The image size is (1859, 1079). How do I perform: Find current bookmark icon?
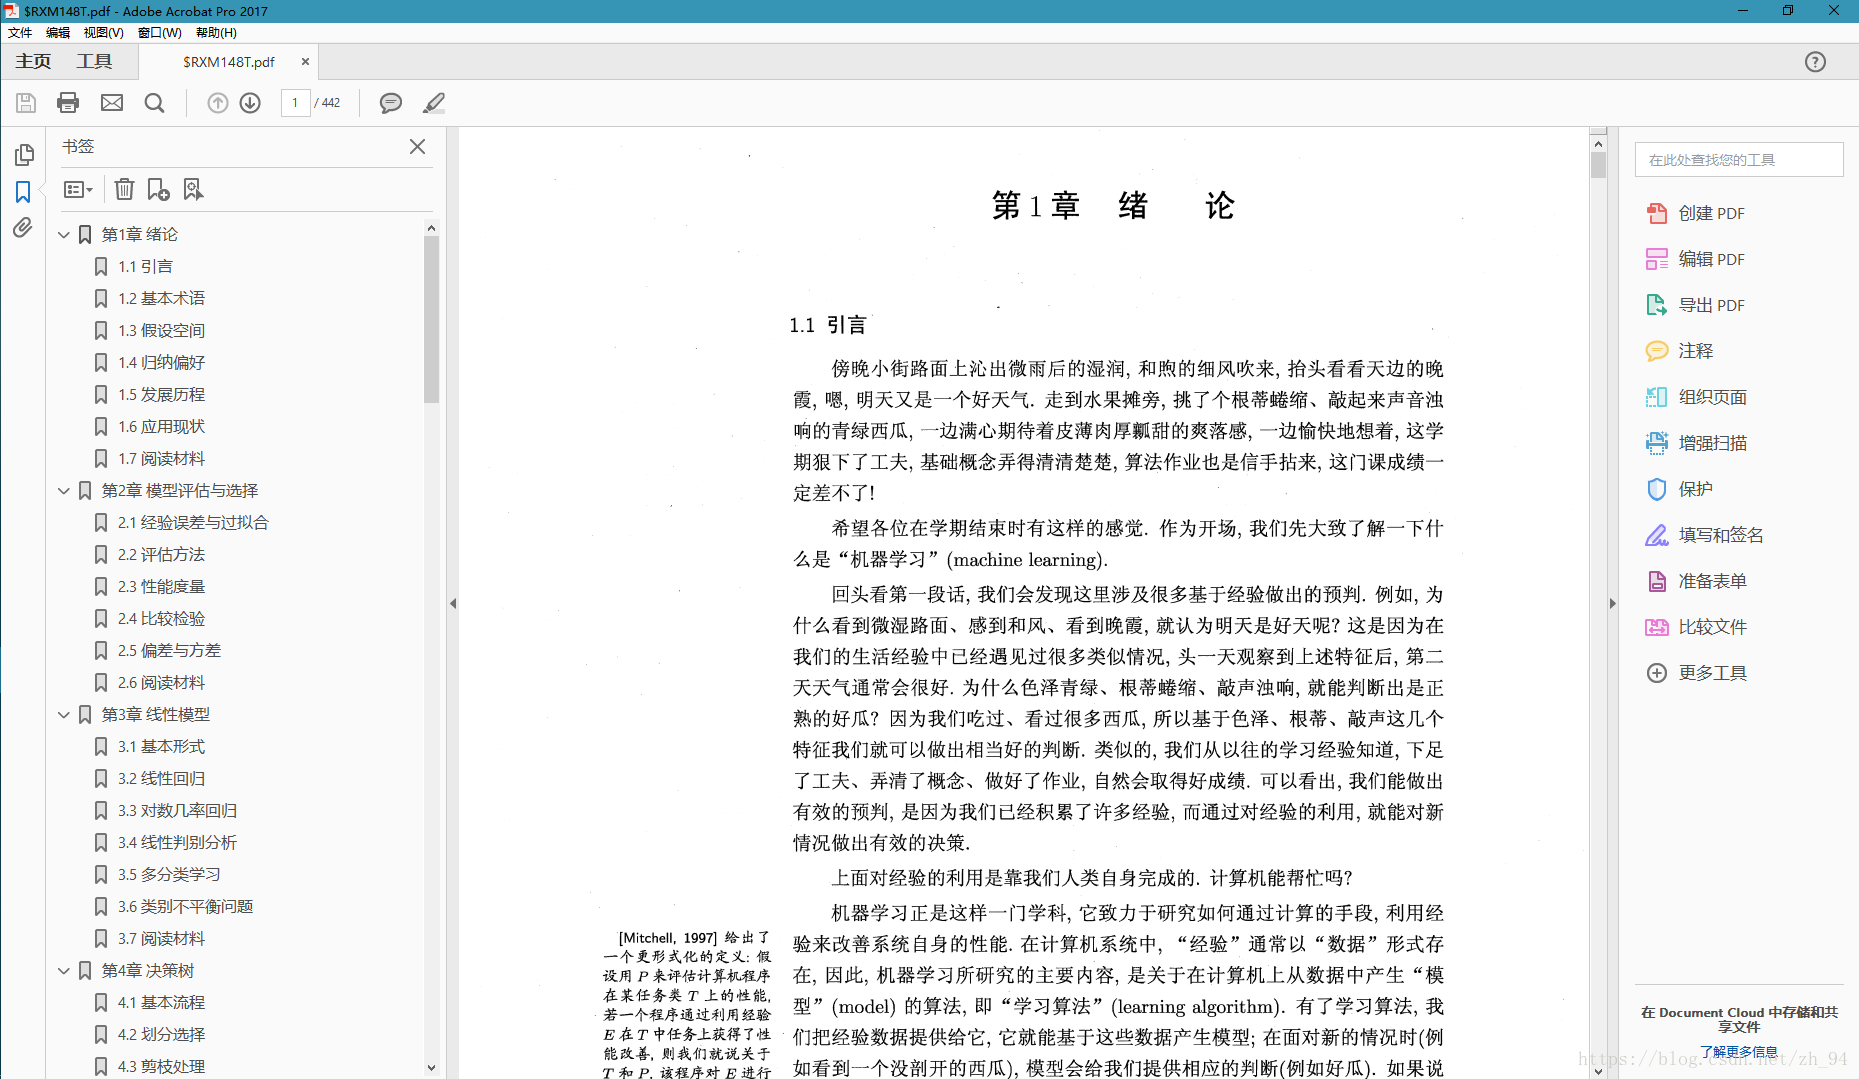(x=193, y=189)
